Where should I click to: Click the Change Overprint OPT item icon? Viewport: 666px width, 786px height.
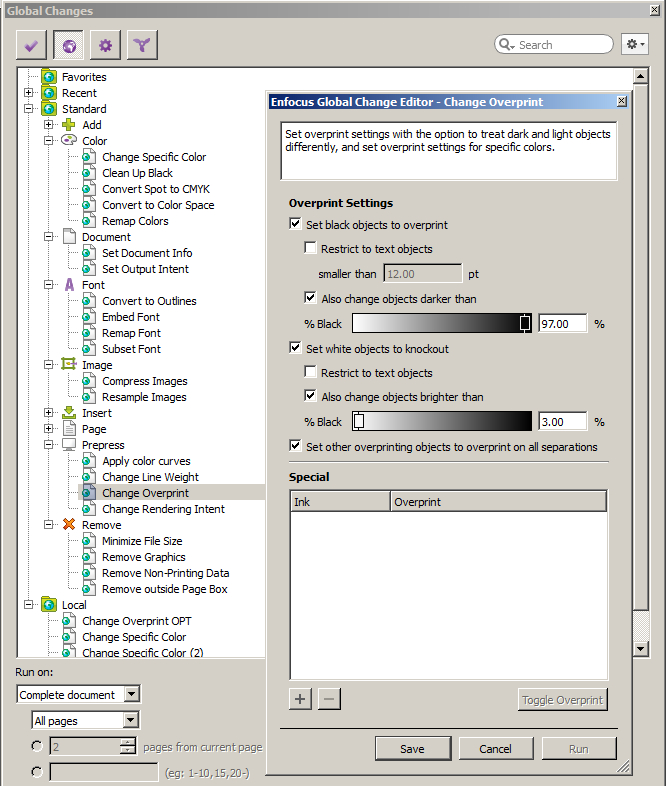[x=69, y=621]
